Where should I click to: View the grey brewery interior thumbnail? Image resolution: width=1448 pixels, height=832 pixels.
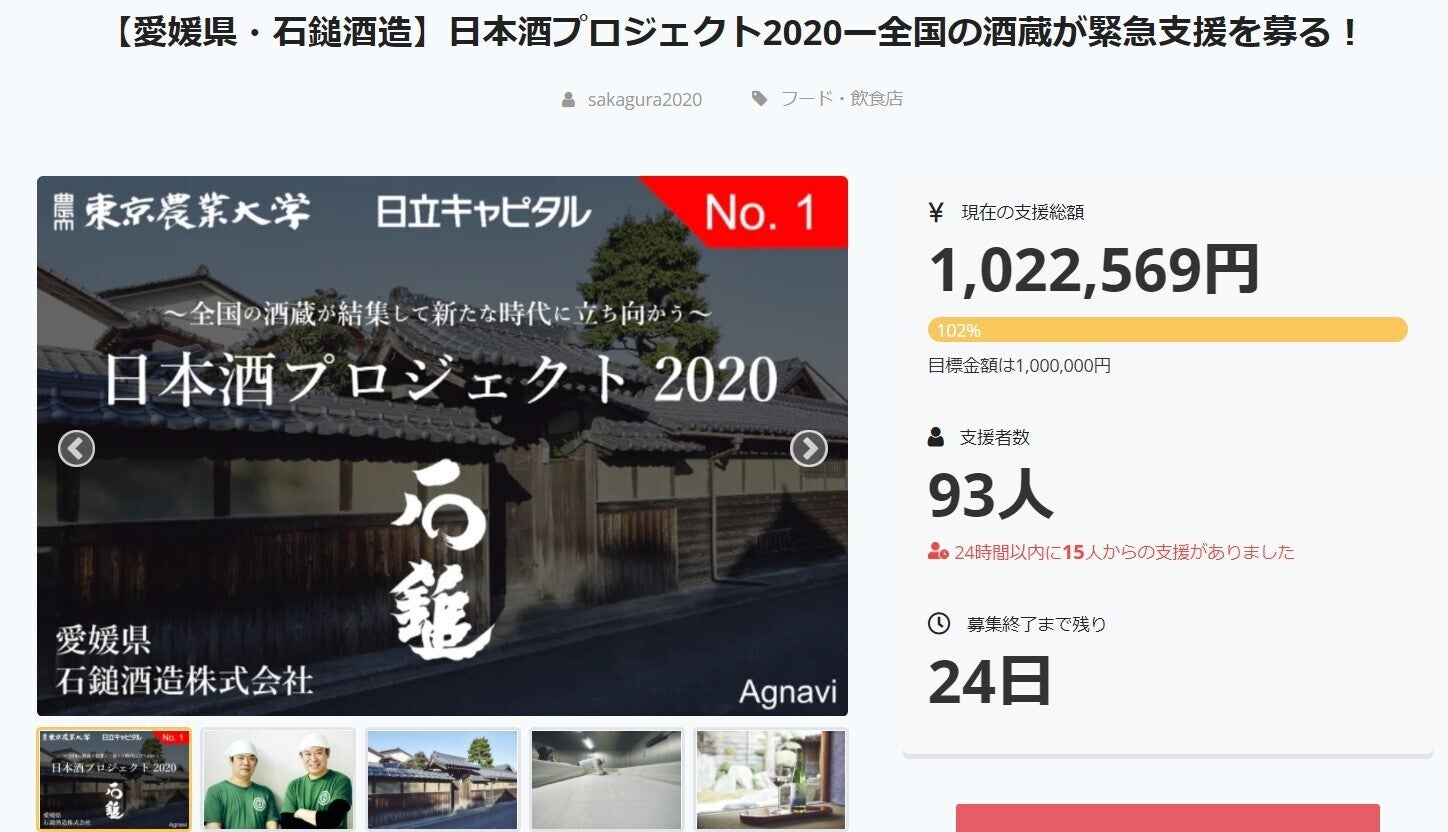point(606,780)
